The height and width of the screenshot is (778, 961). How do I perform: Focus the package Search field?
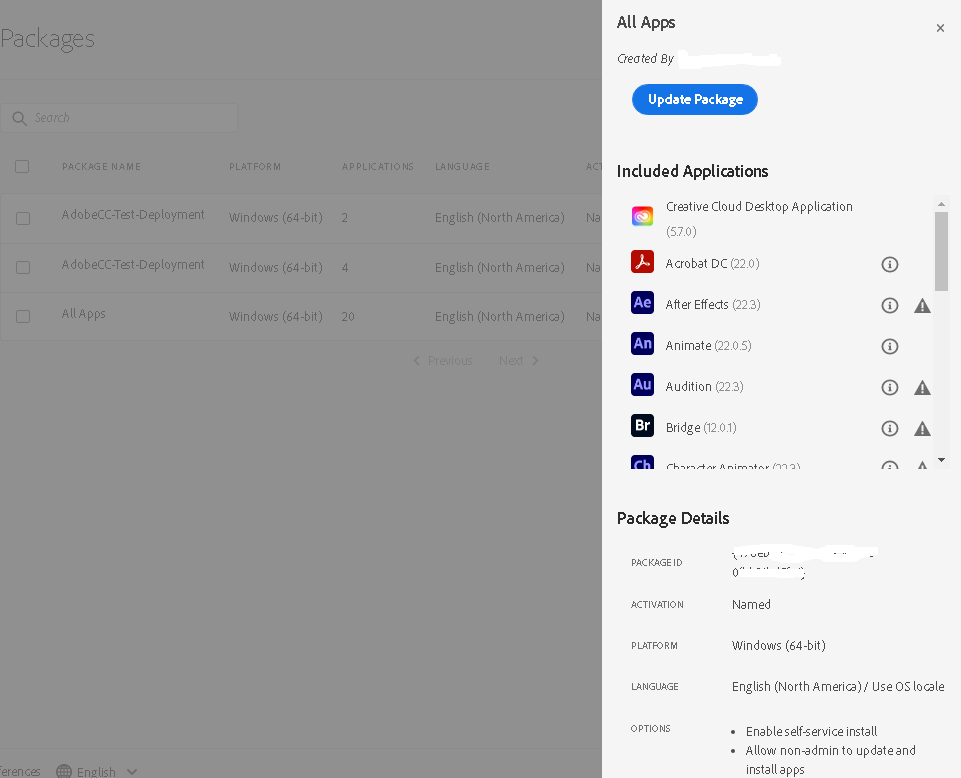[119, 118]
